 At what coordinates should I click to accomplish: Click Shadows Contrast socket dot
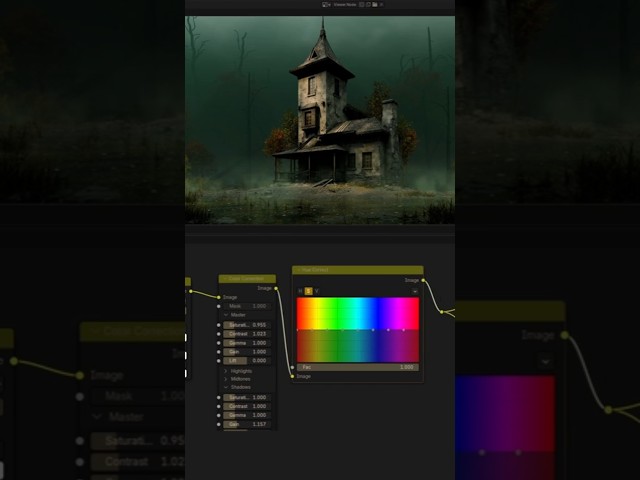(219, 407)
